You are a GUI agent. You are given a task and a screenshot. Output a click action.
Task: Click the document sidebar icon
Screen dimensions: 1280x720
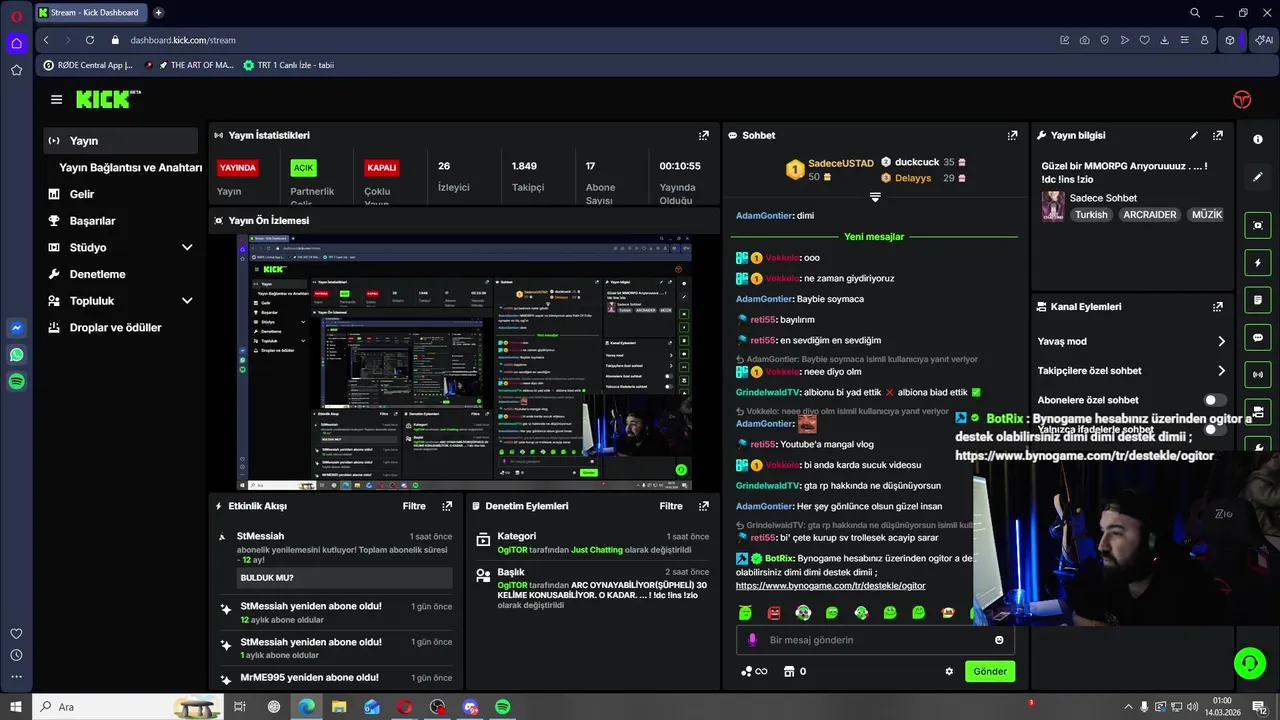pyautogui.click(x=1258, y=300)
